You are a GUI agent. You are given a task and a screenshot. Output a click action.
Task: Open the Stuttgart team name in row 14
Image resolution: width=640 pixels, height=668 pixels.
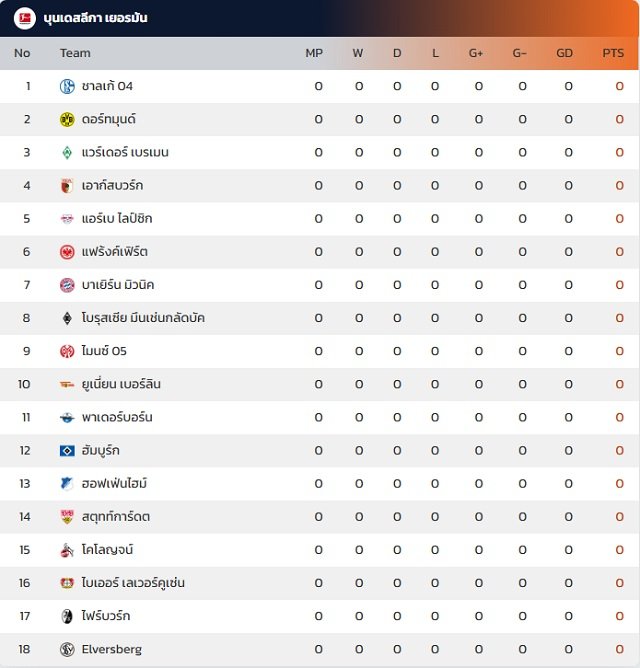pyautogui.click(x=115, y=517)
